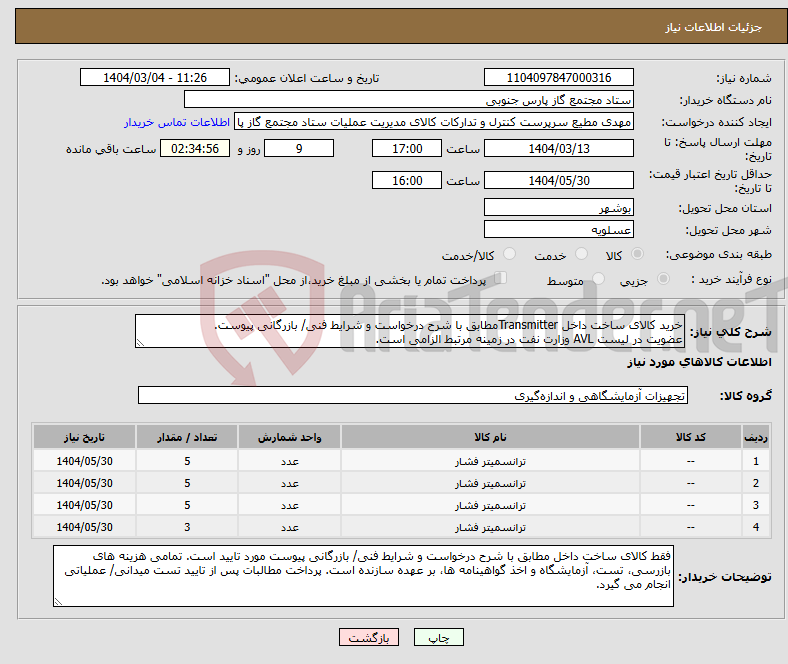
Task: Click the نام کالا column header
Action: pyautogui.click(x=490, y=437)
